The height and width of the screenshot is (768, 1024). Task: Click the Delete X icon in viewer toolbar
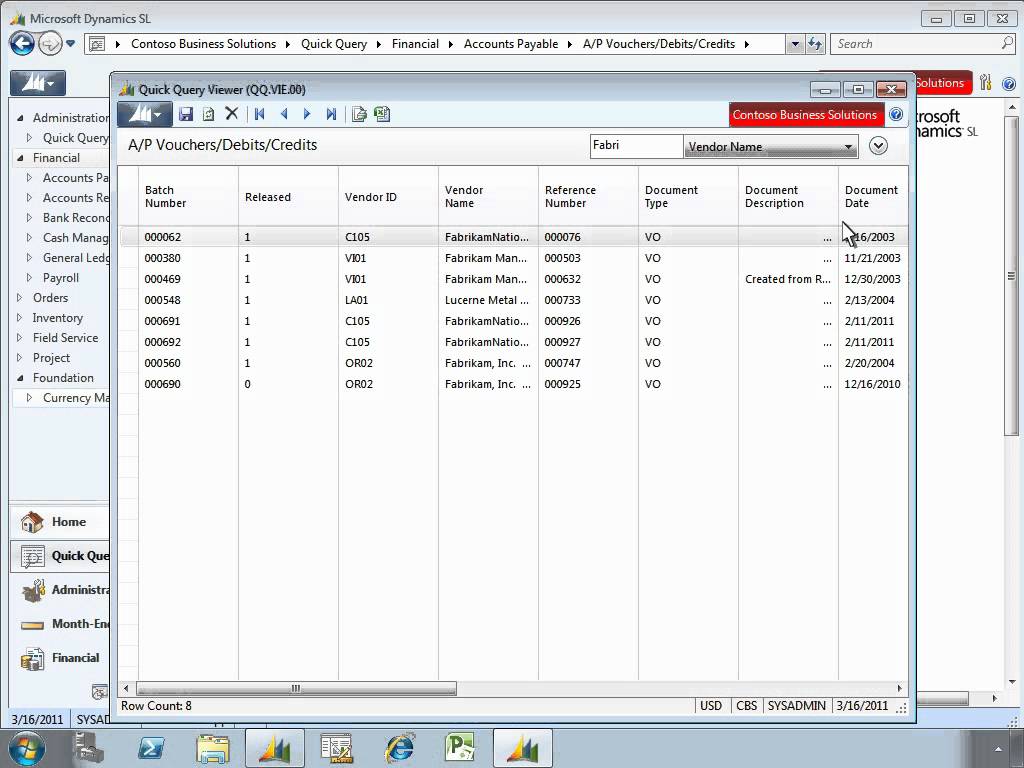(x=231, y=114)
